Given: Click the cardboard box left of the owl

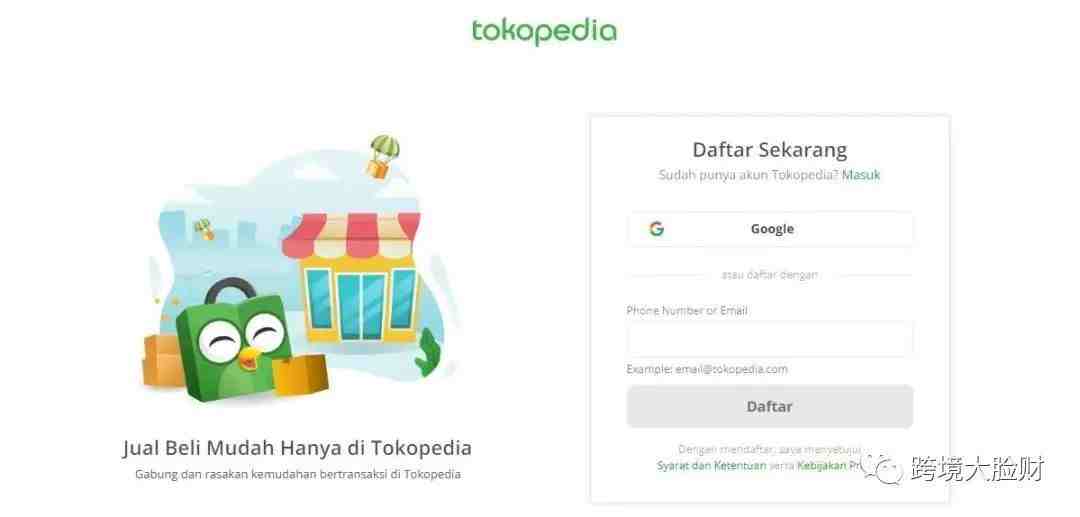Looking at the screenshot, I should click(x=163, y=361).
